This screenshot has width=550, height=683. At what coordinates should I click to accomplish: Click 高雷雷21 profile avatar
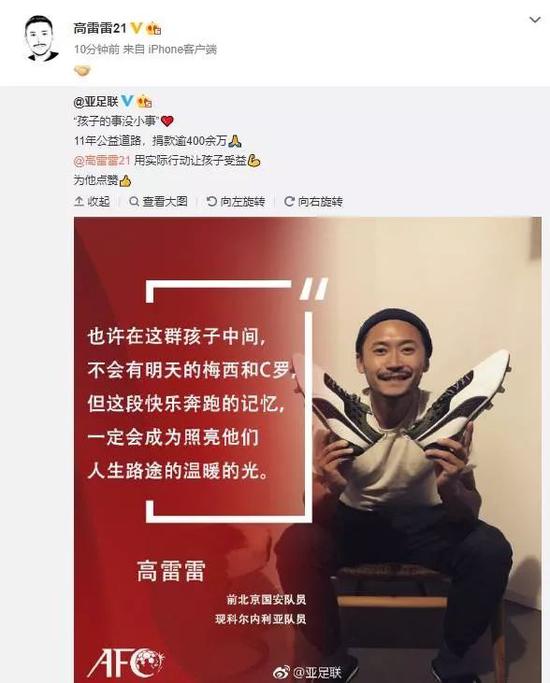tap(41, 39)
